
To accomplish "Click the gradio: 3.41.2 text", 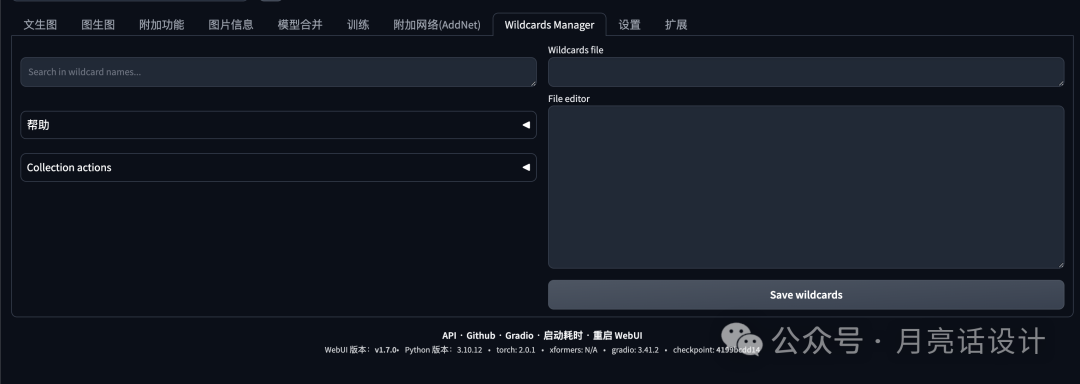I will click(635, 350).
